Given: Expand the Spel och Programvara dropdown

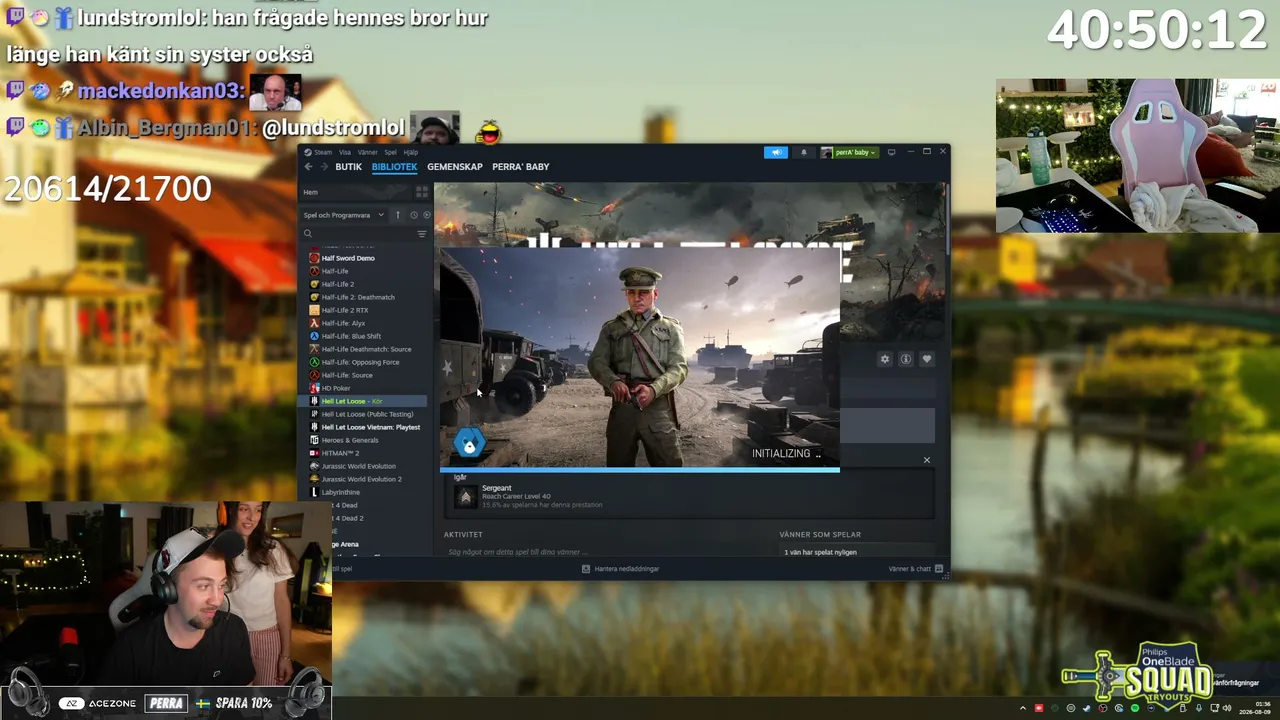Looking at the screenshot, I should [345, 215].
